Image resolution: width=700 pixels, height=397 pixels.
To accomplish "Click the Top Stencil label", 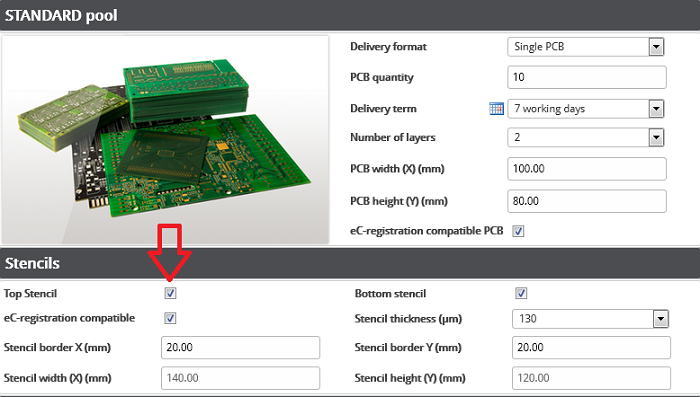I will point(30,293).
